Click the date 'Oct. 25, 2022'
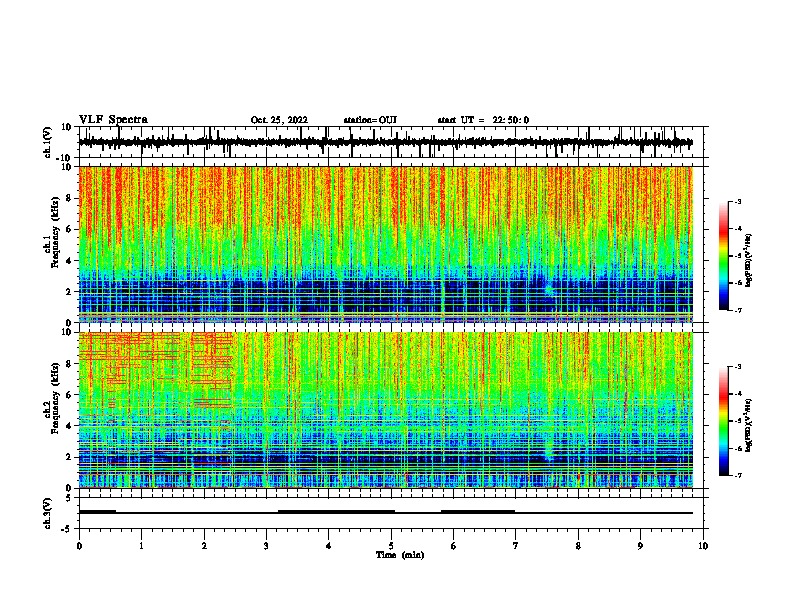This screenshot has width=792, height=612. (x=279, y=120)
